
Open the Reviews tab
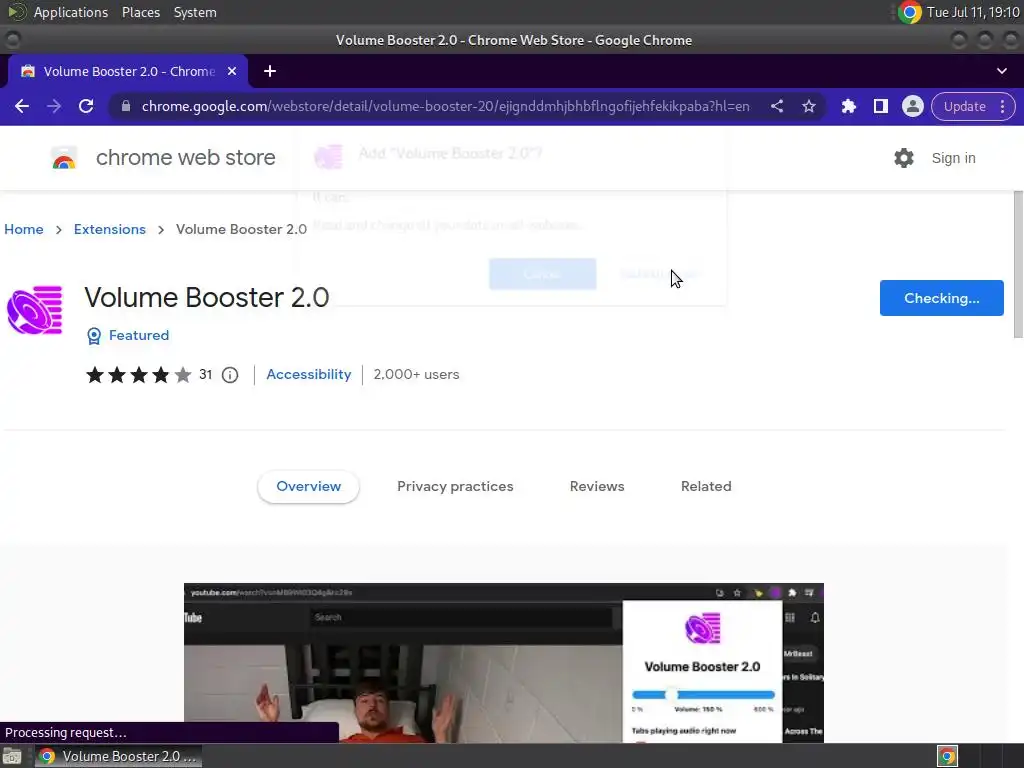(597, 487)
